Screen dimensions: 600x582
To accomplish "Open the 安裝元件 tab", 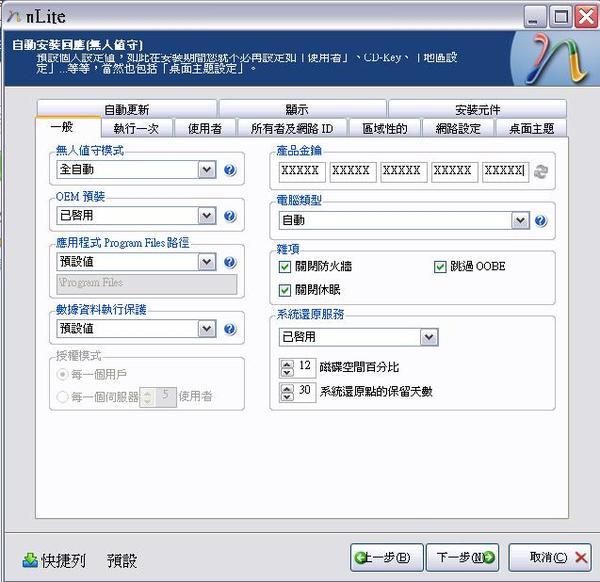I will (x=478, y=109).
